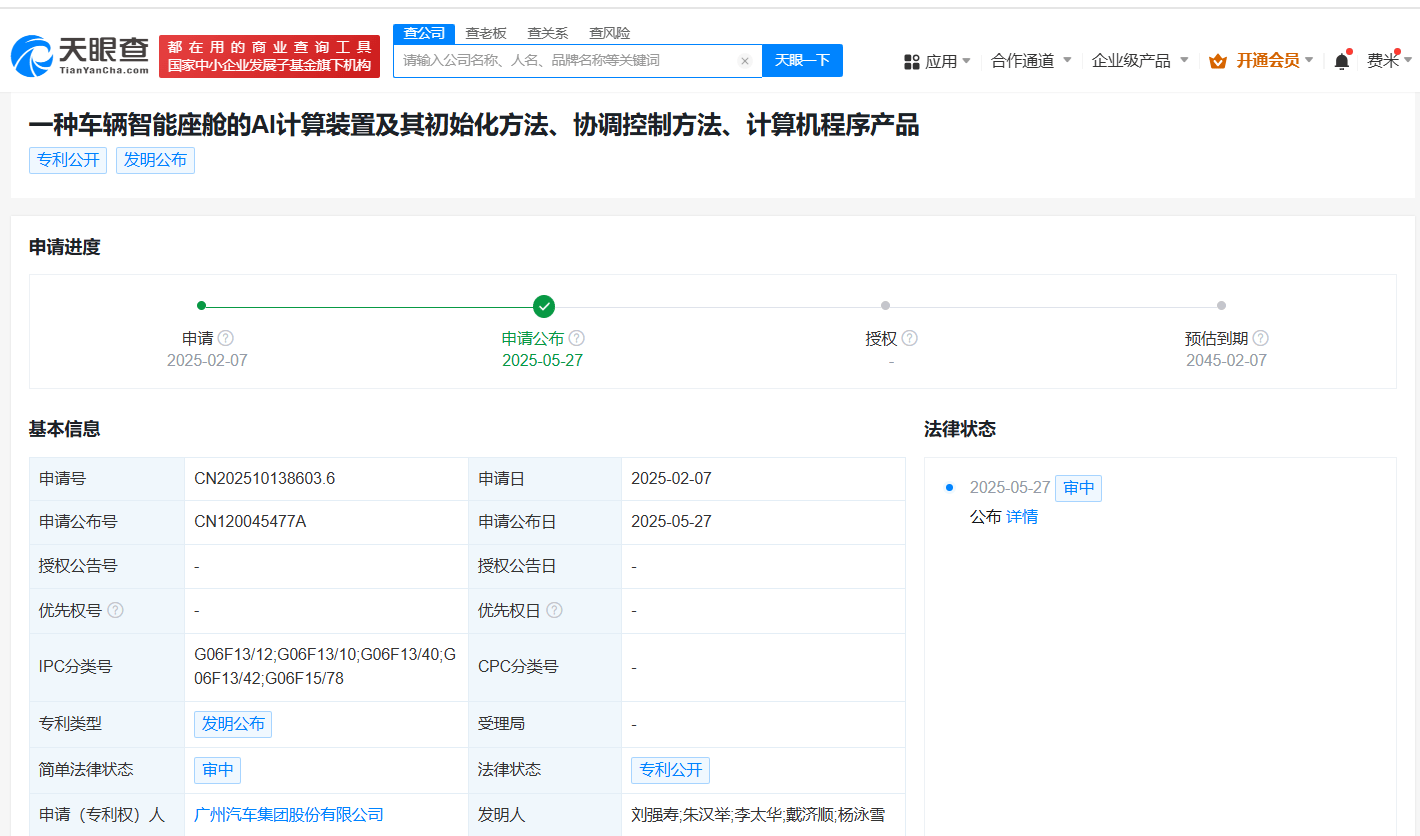Click help icon next to 优先权号
The image size is (1420, 836).
[x=116, y=610]
